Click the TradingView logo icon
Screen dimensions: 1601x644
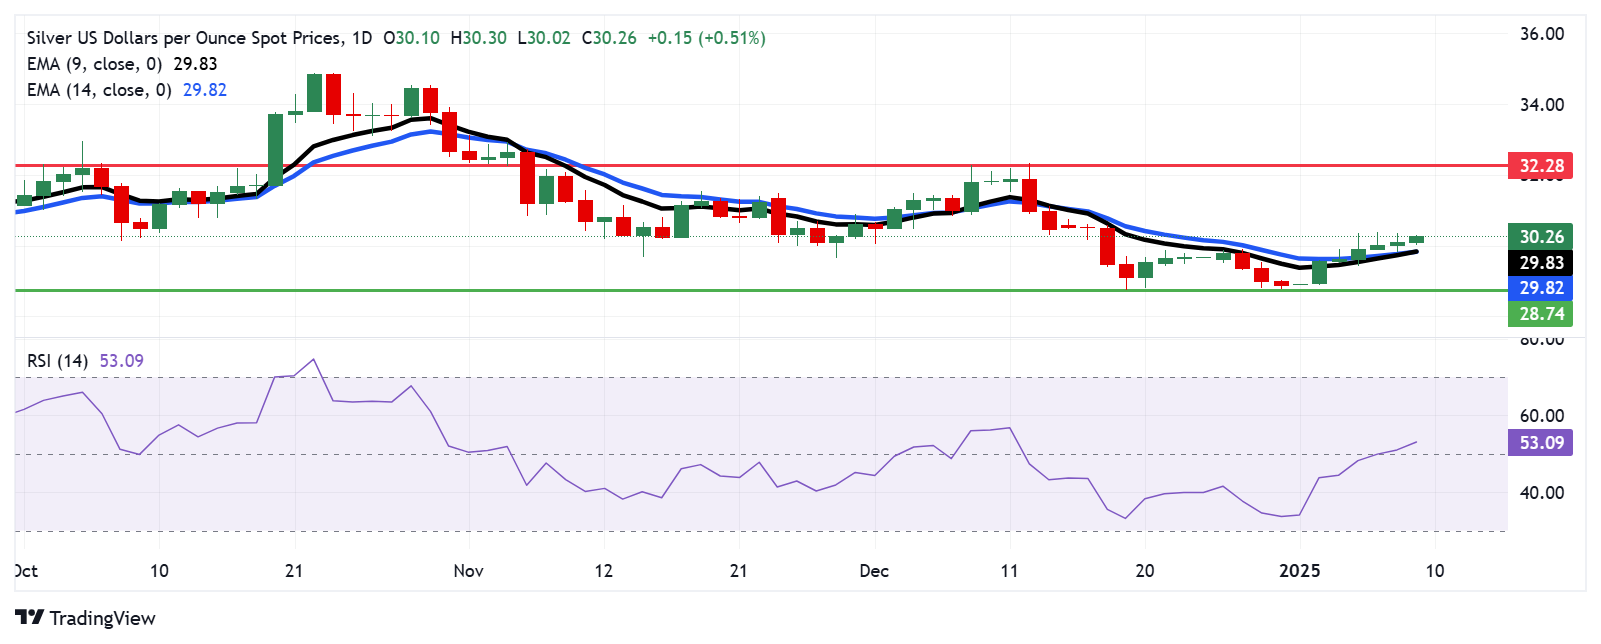click(x=30, y=618)
